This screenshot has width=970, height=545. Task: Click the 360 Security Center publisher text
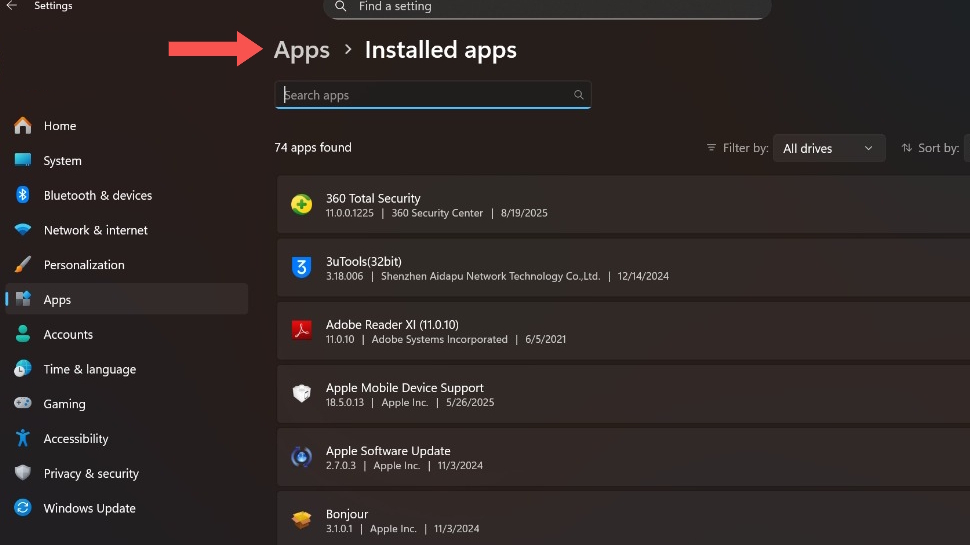(x=437, y=213)
